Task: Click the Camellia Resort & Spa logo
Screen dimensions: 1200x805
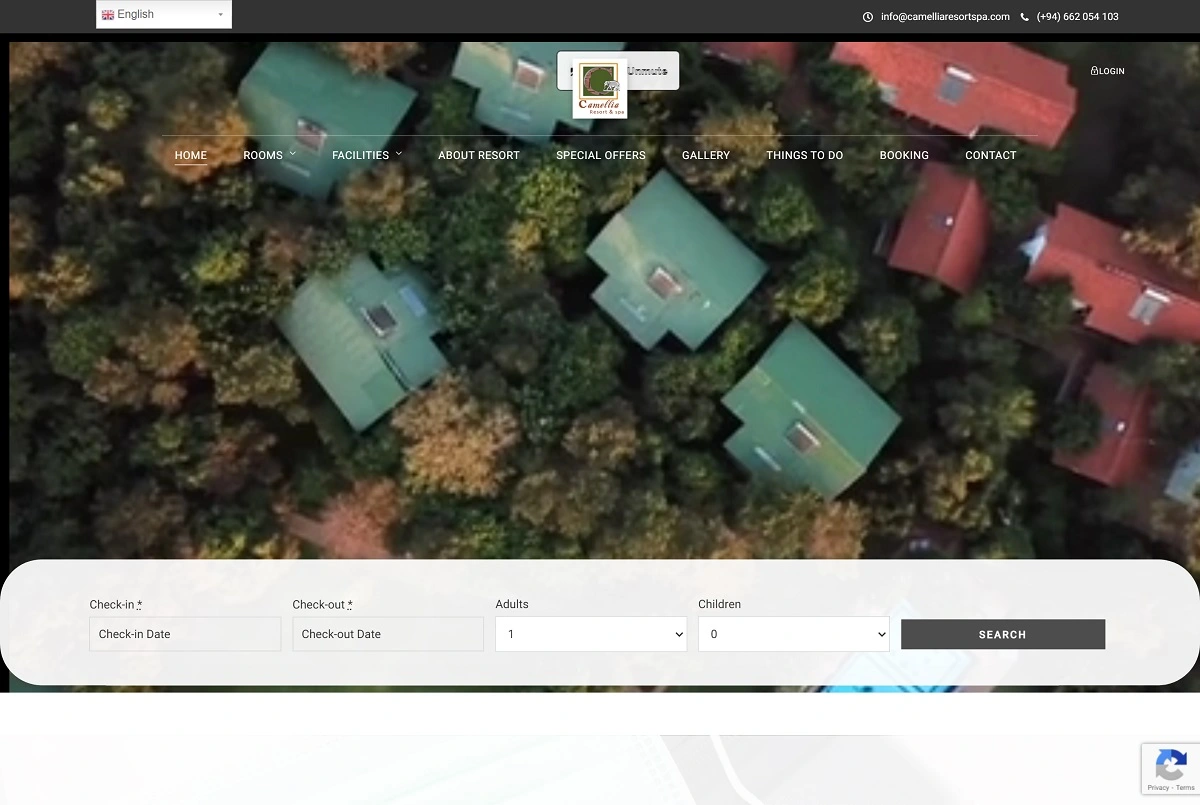Action: pyautogui.click(x=599, y=89)
